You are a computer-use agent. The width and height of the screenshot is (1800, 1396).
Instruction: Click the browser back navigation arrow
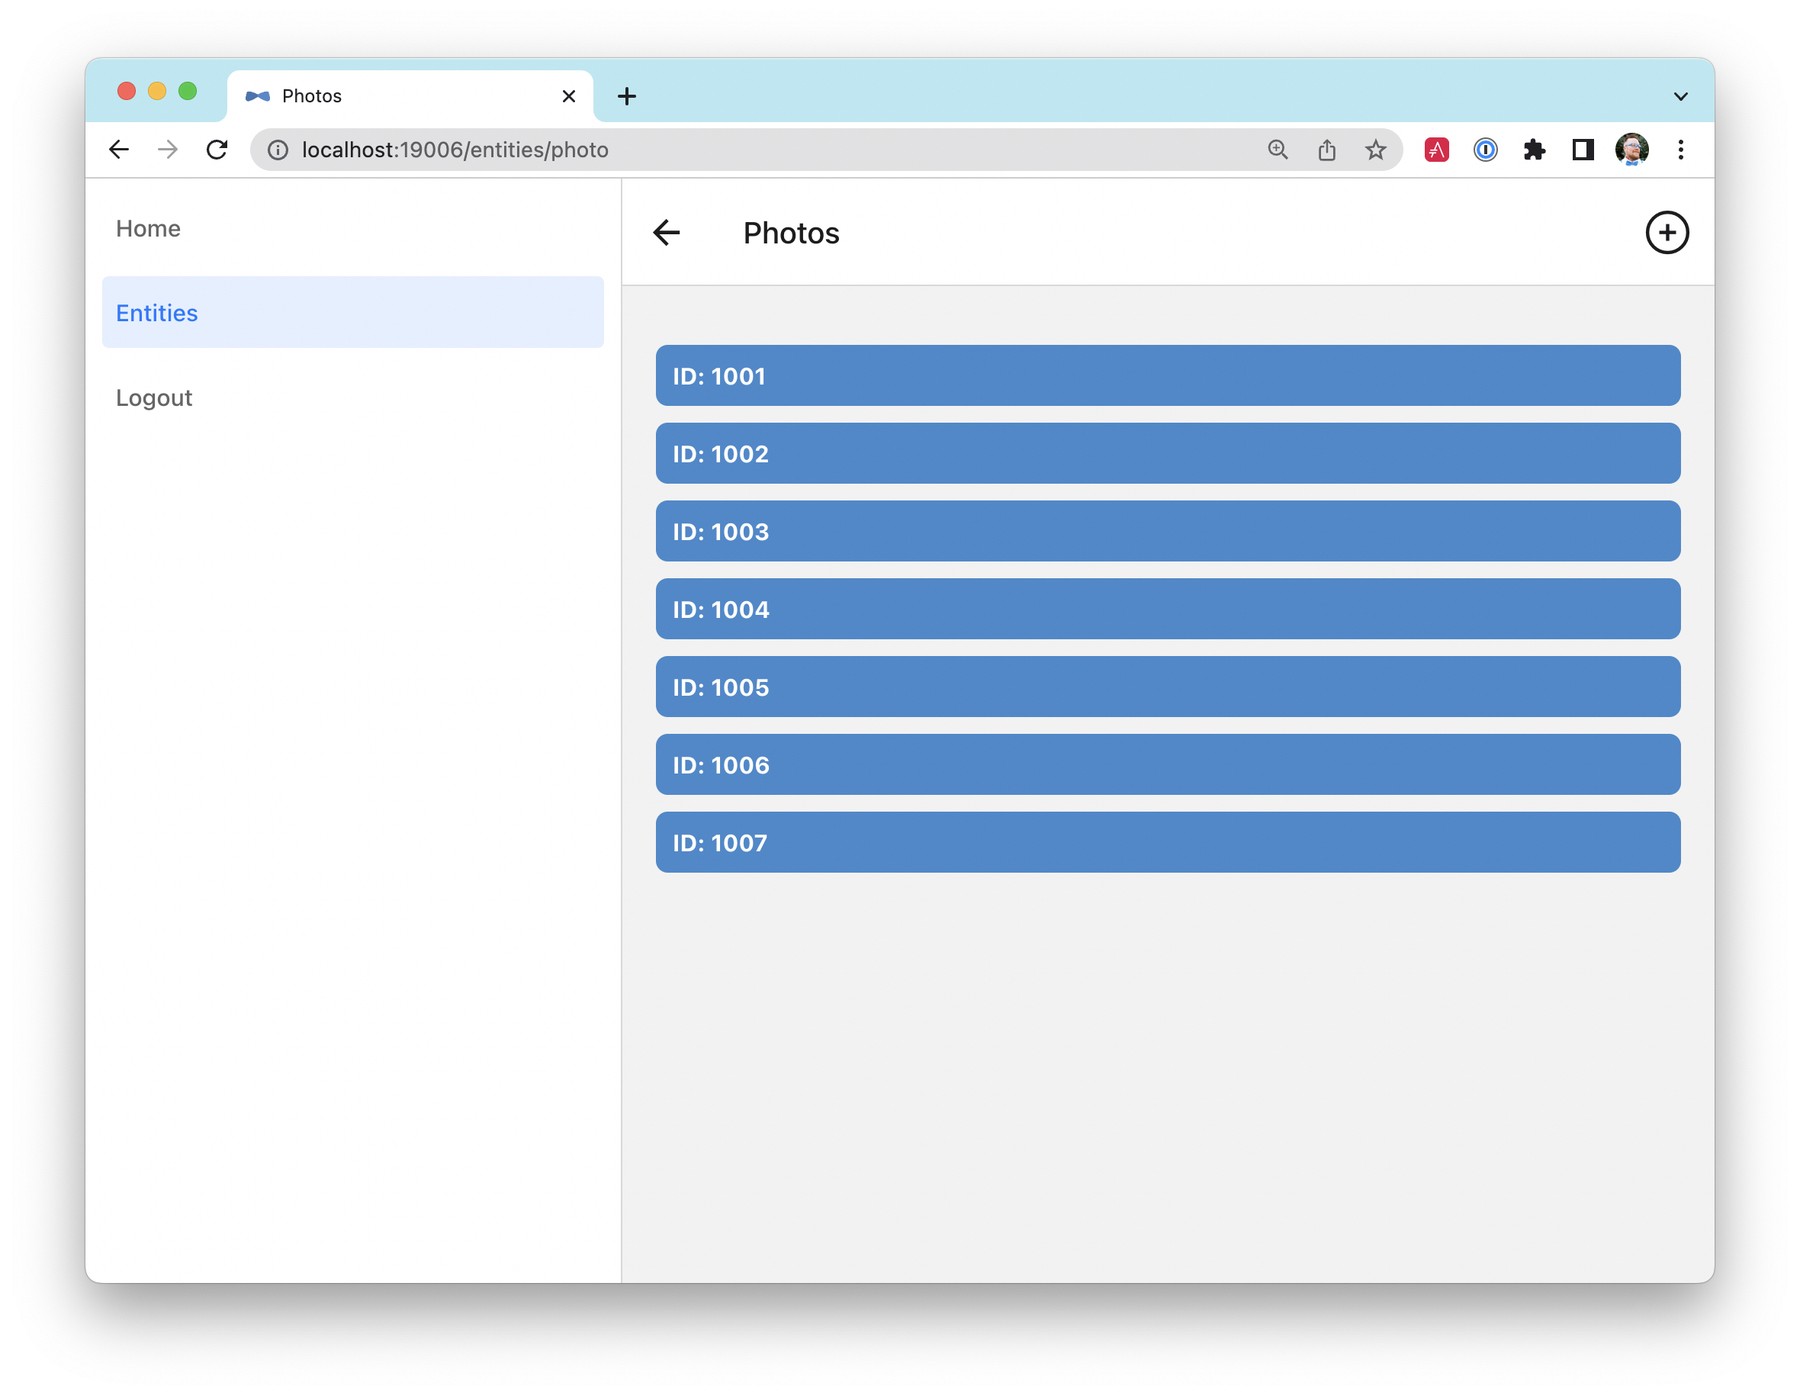pyautogui.click(x=119, y=150)
